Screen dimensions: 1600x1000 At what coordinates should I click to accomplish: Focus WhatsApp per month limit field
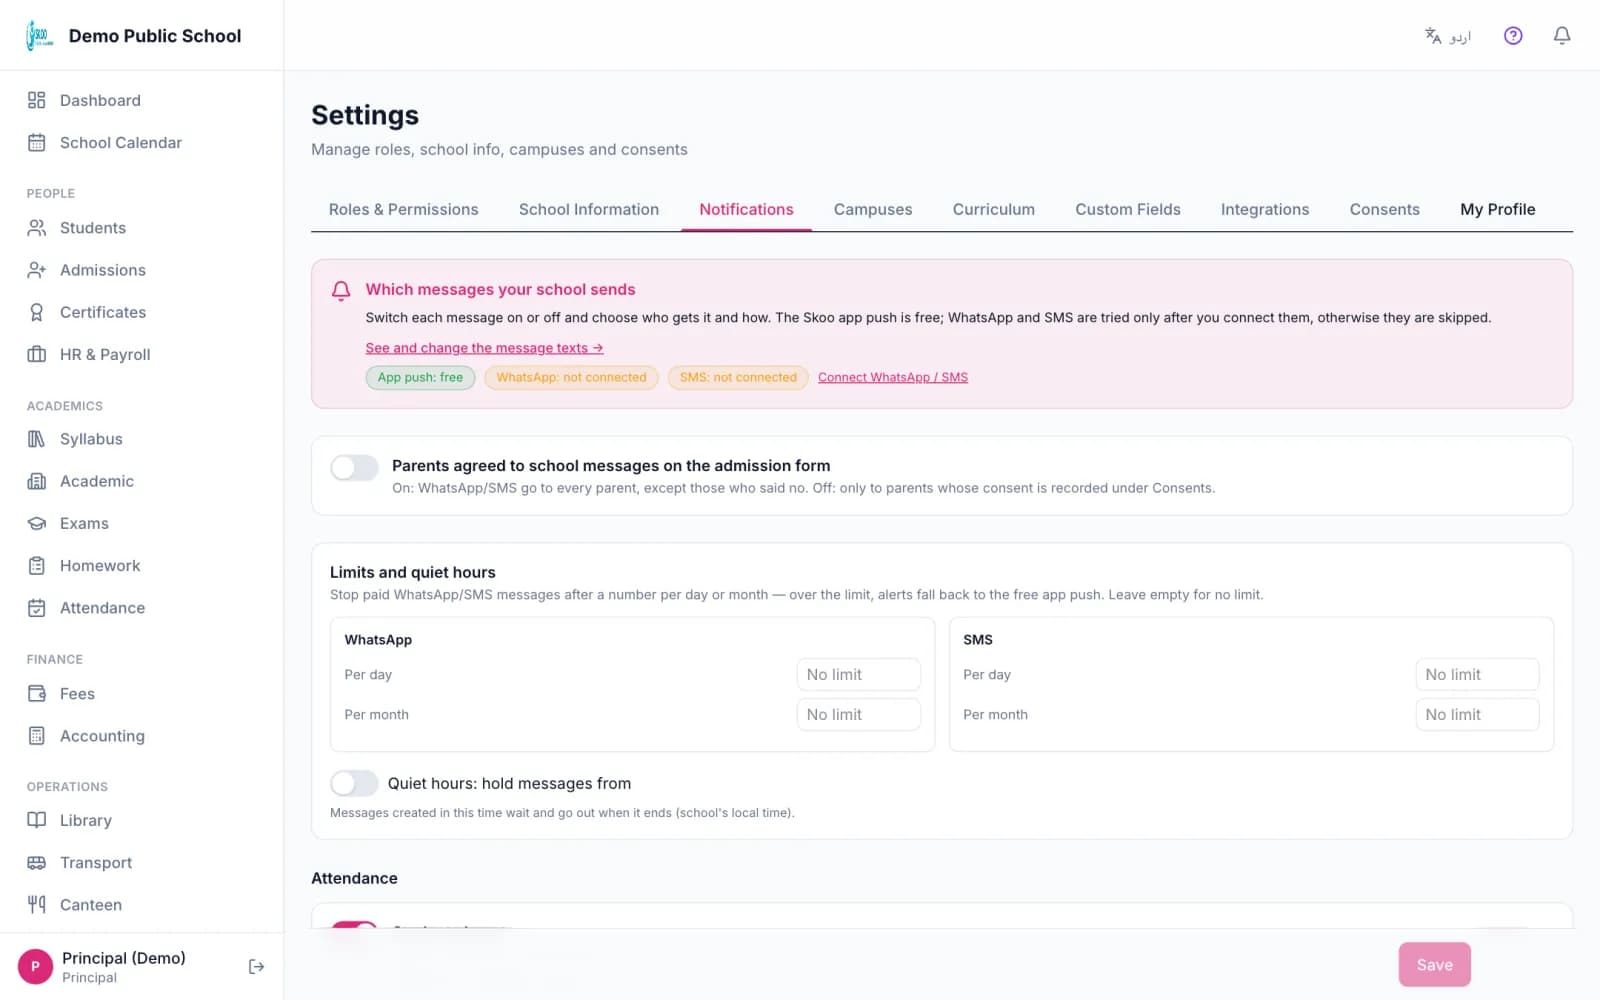pyautogui.click(x=858, y=715)
